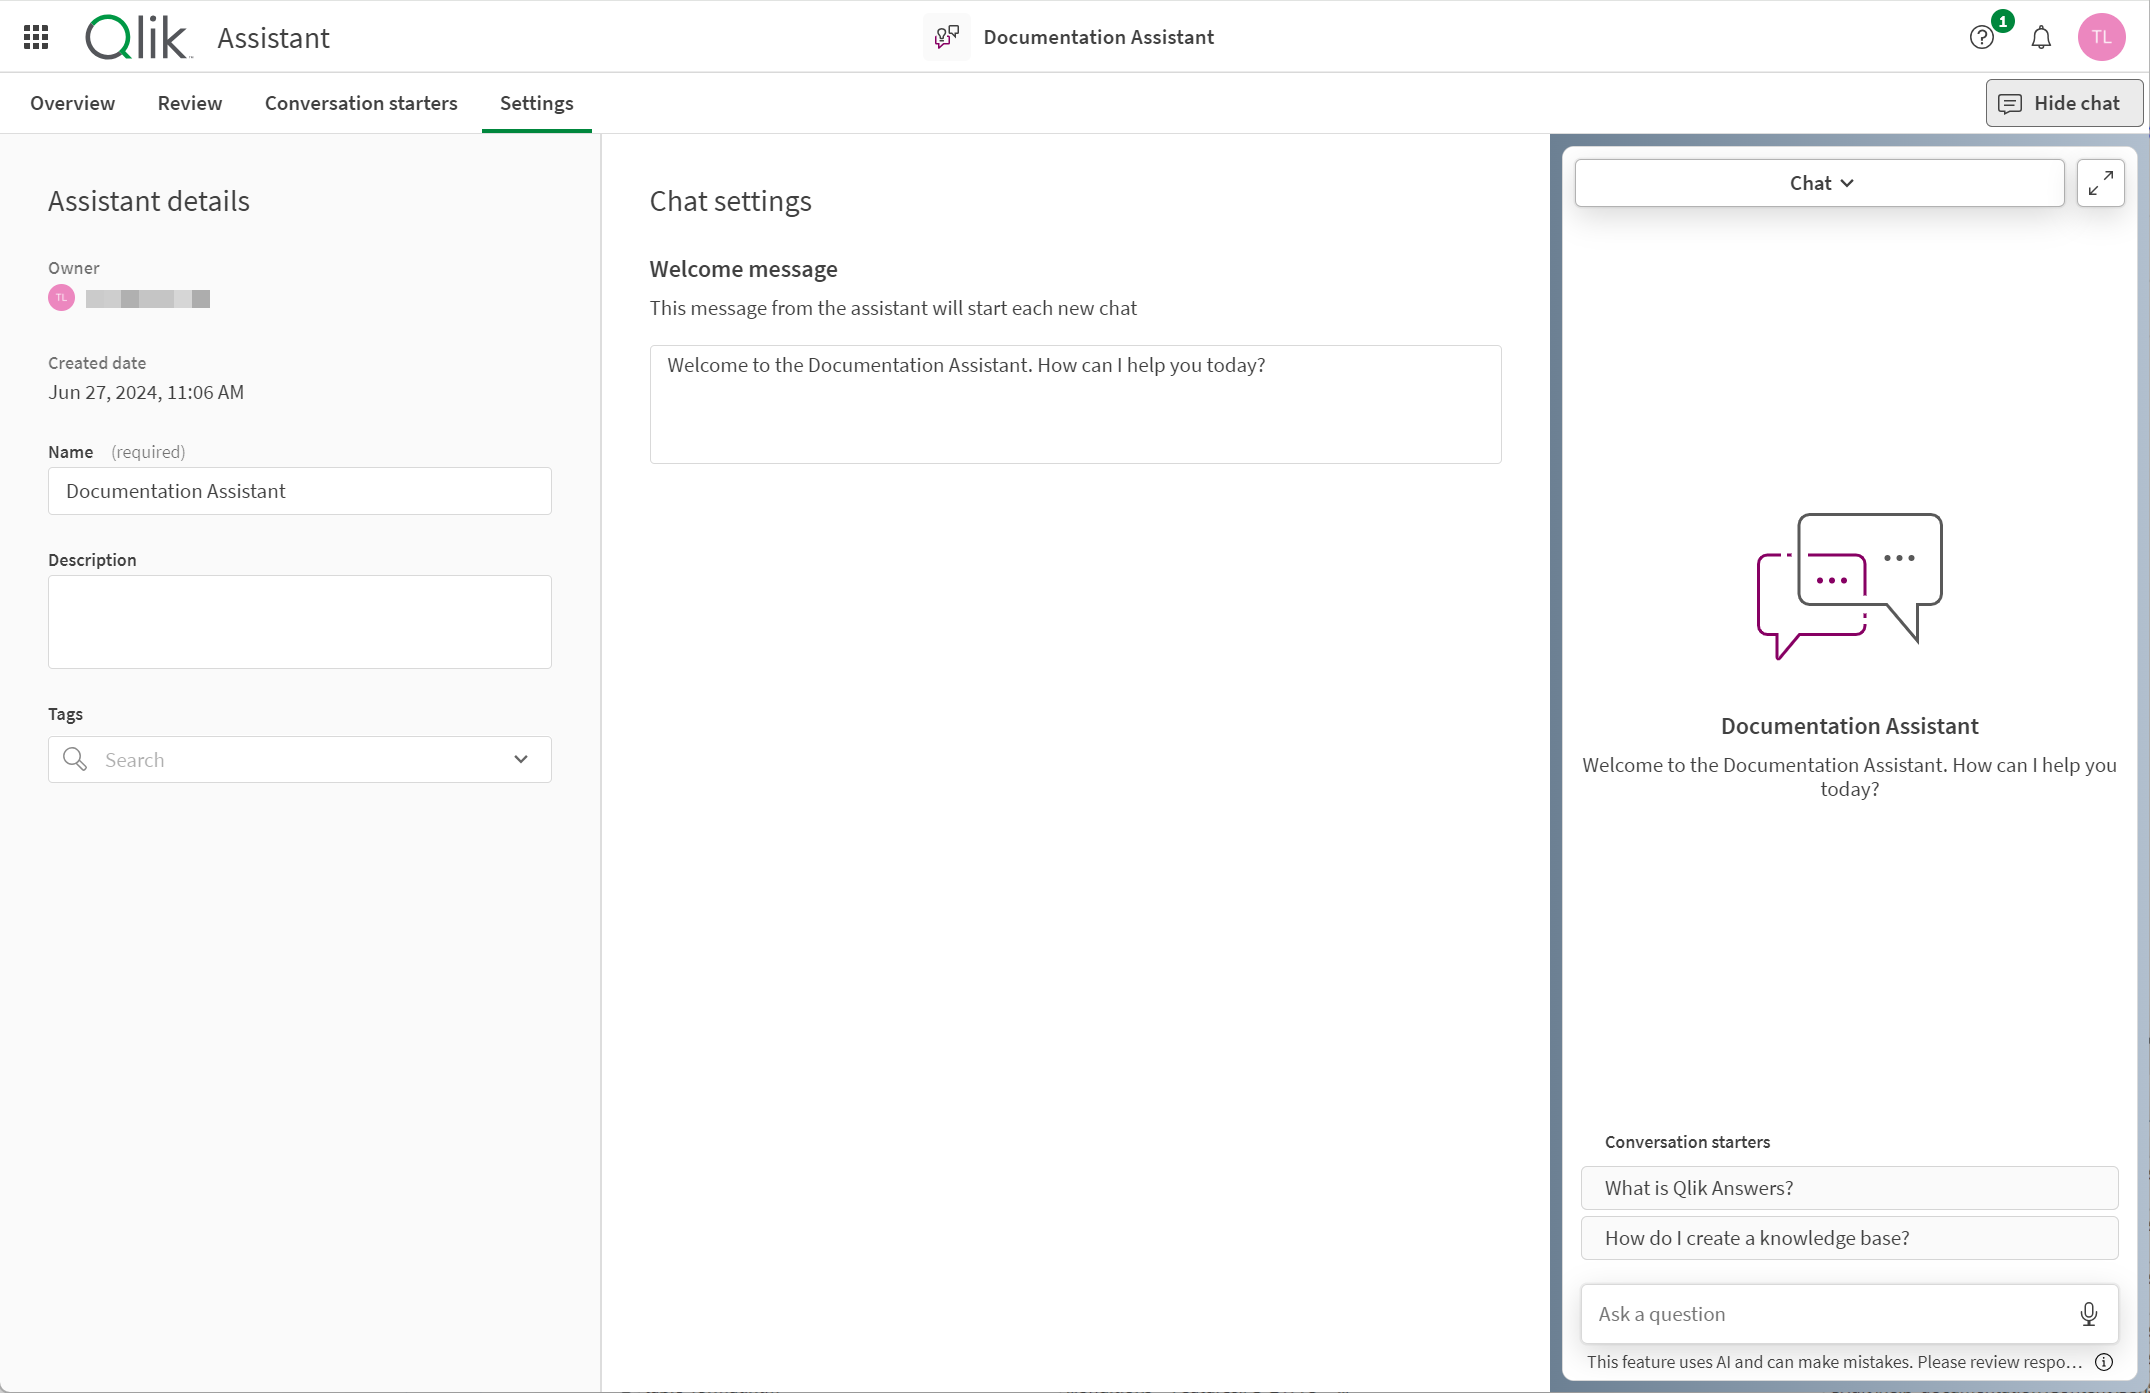Select the Conversation starters tab
Image resolution: width=2150 pixels, height=1393 pixels.
coord(360,103)
